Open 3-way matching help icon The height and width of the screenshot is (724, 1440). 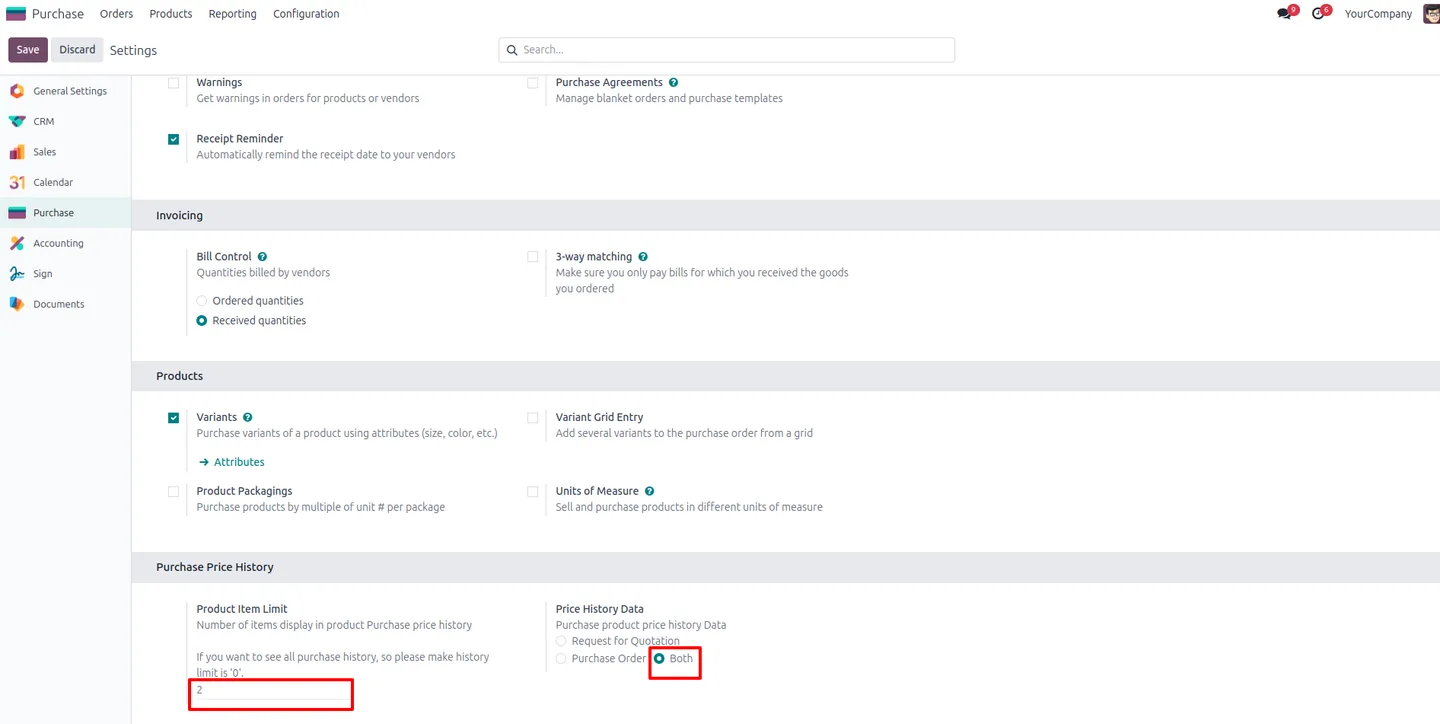643,257
